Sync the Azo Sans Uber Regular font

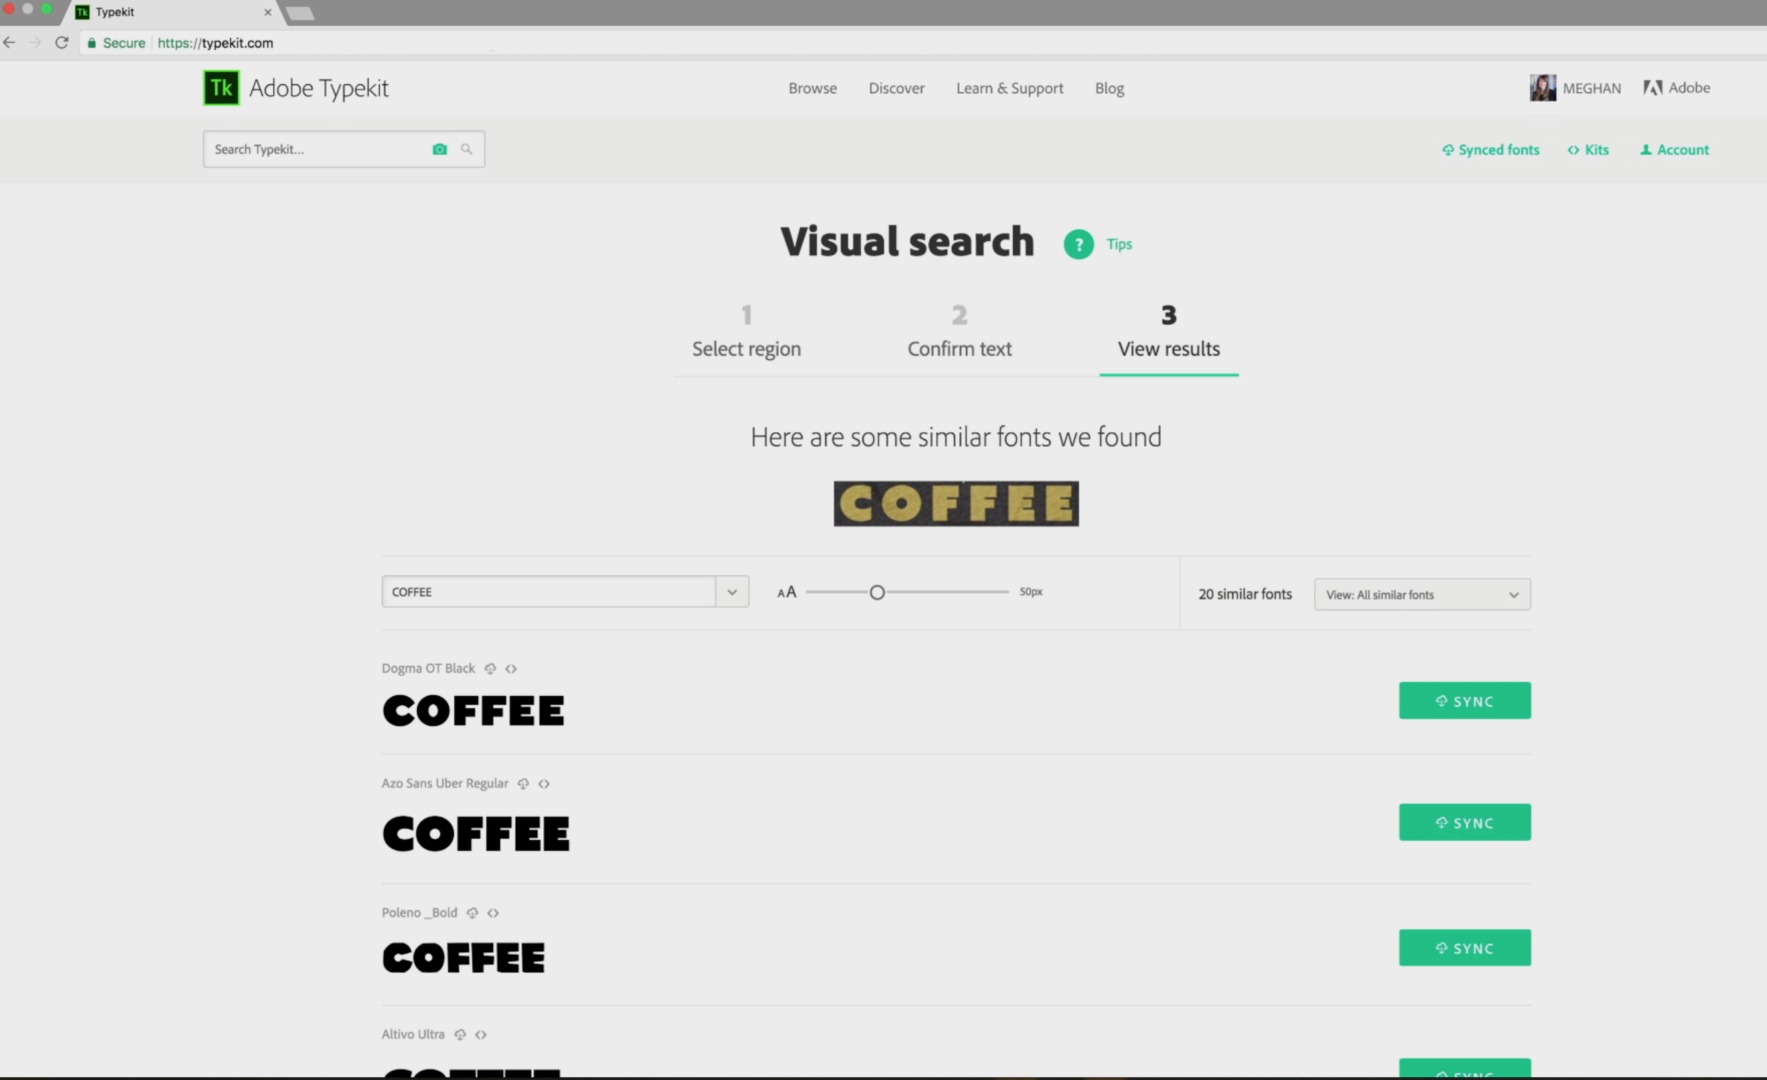pyautogui.click(x=1464, y=823)
